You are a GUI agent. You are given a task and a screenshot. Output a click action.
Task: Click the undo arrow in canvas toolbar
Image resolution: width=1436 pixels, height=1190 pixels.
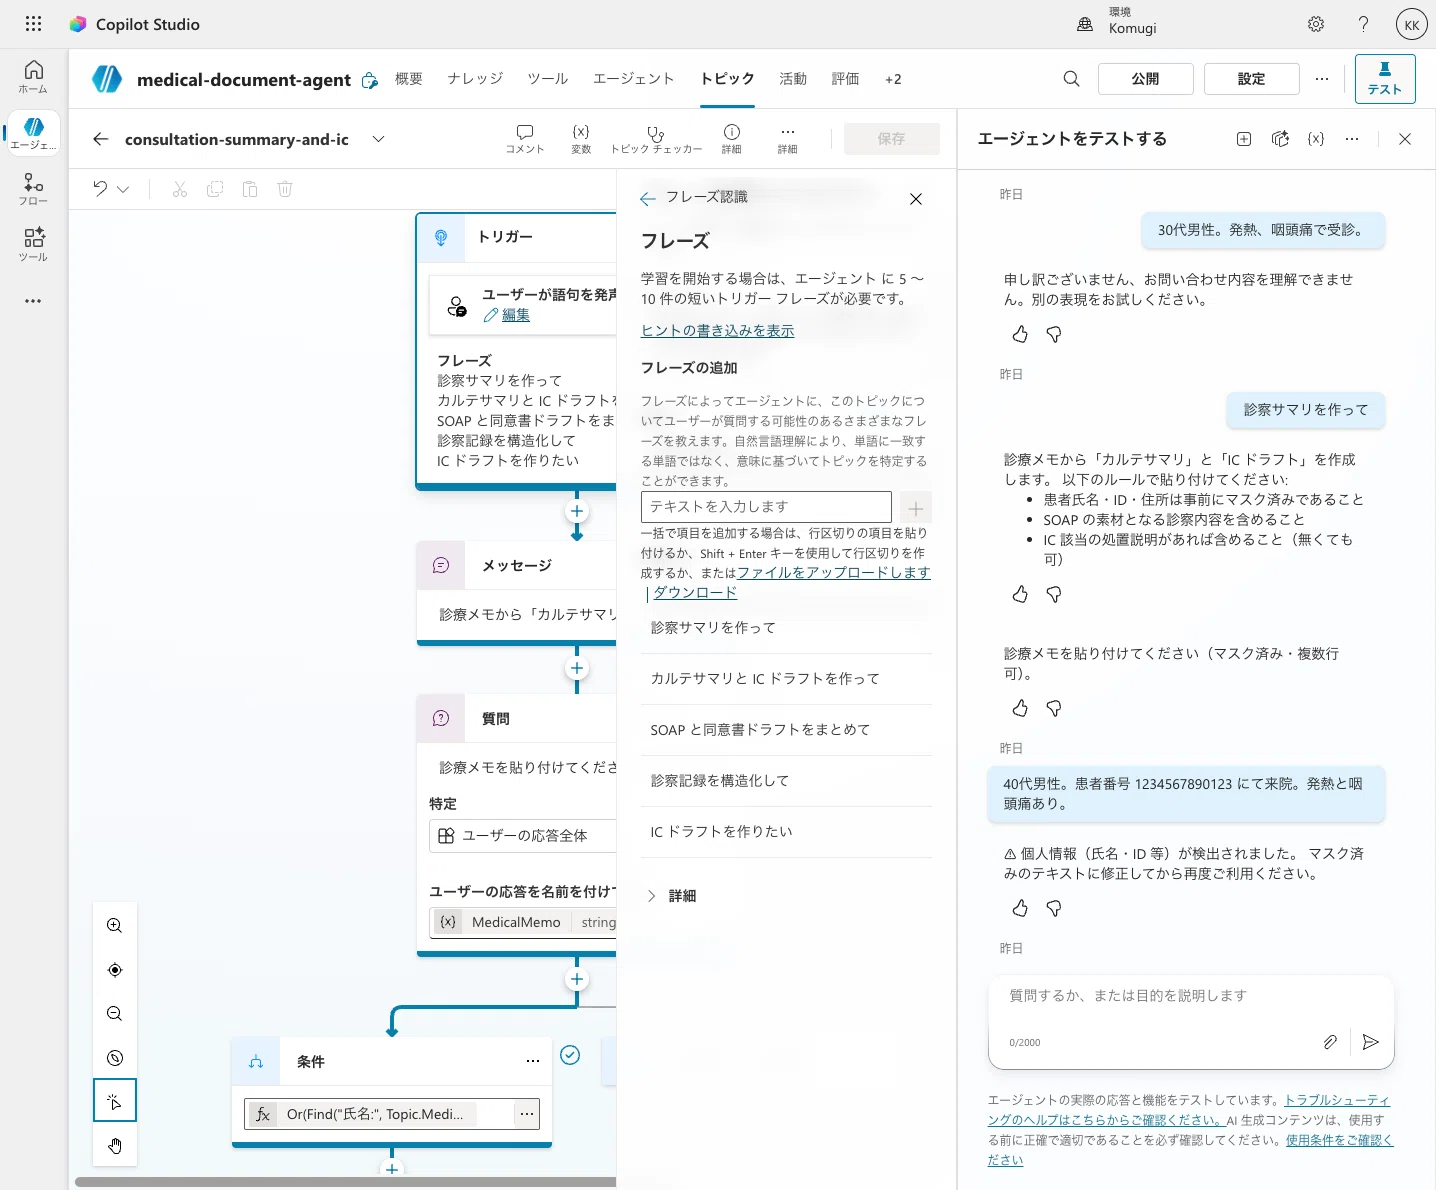click(x=100, y=189)
